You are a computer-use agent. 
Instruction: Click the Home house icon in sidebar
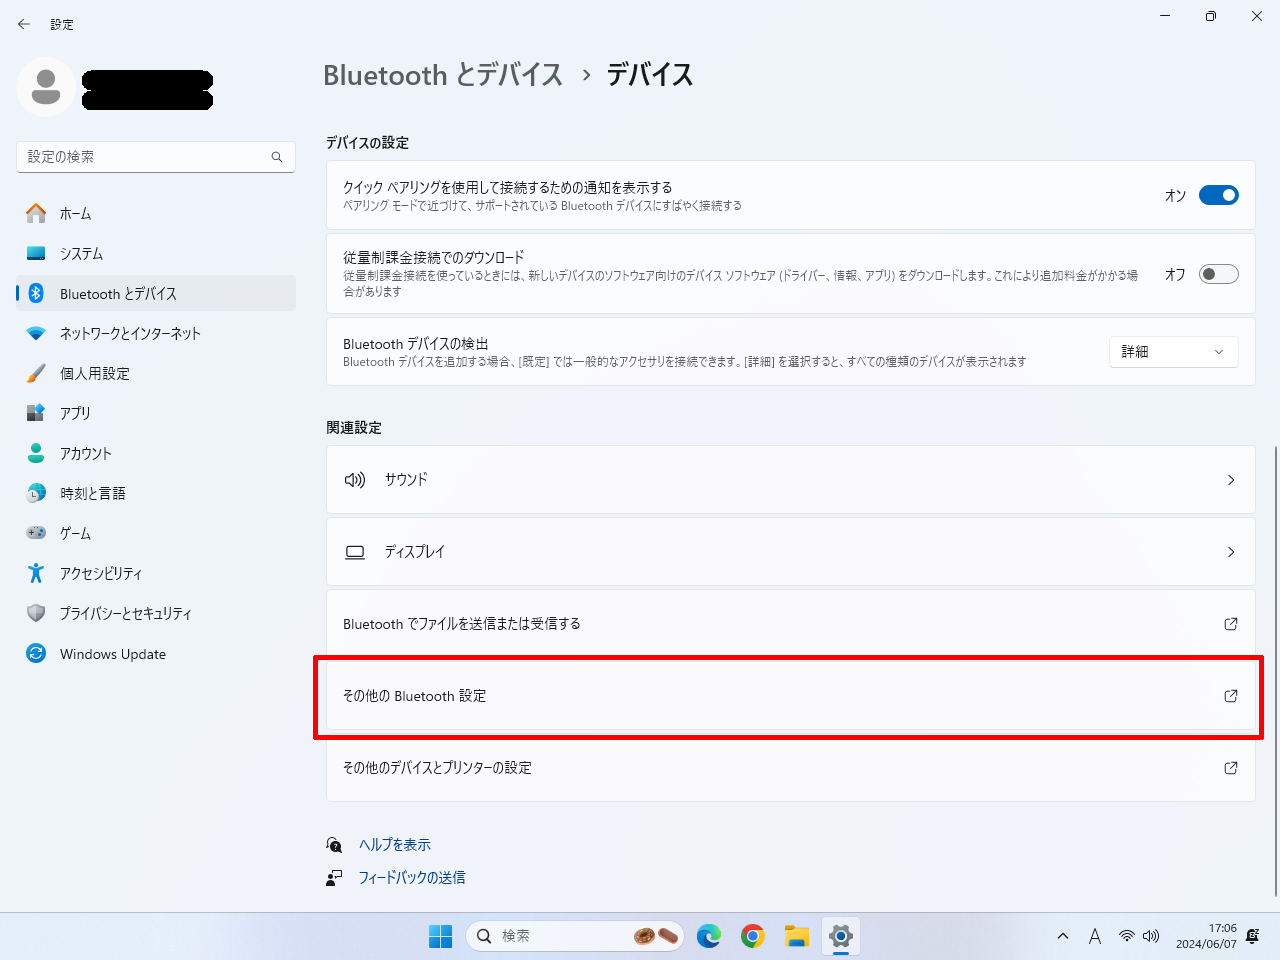coord(36,213)
